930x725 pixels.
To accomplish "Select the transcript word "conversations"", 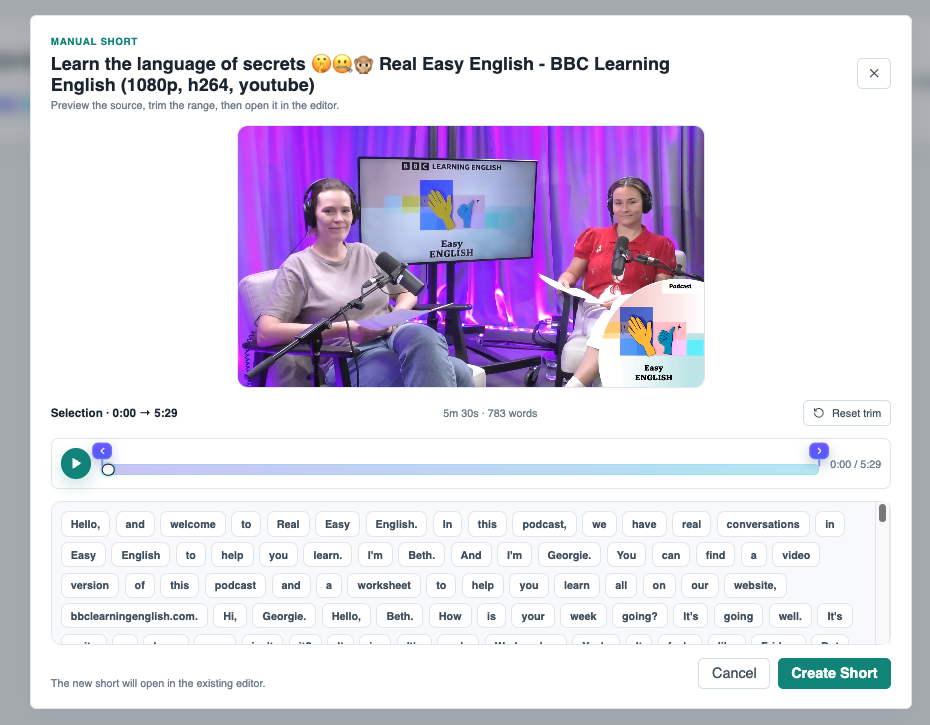I will 763,524.
